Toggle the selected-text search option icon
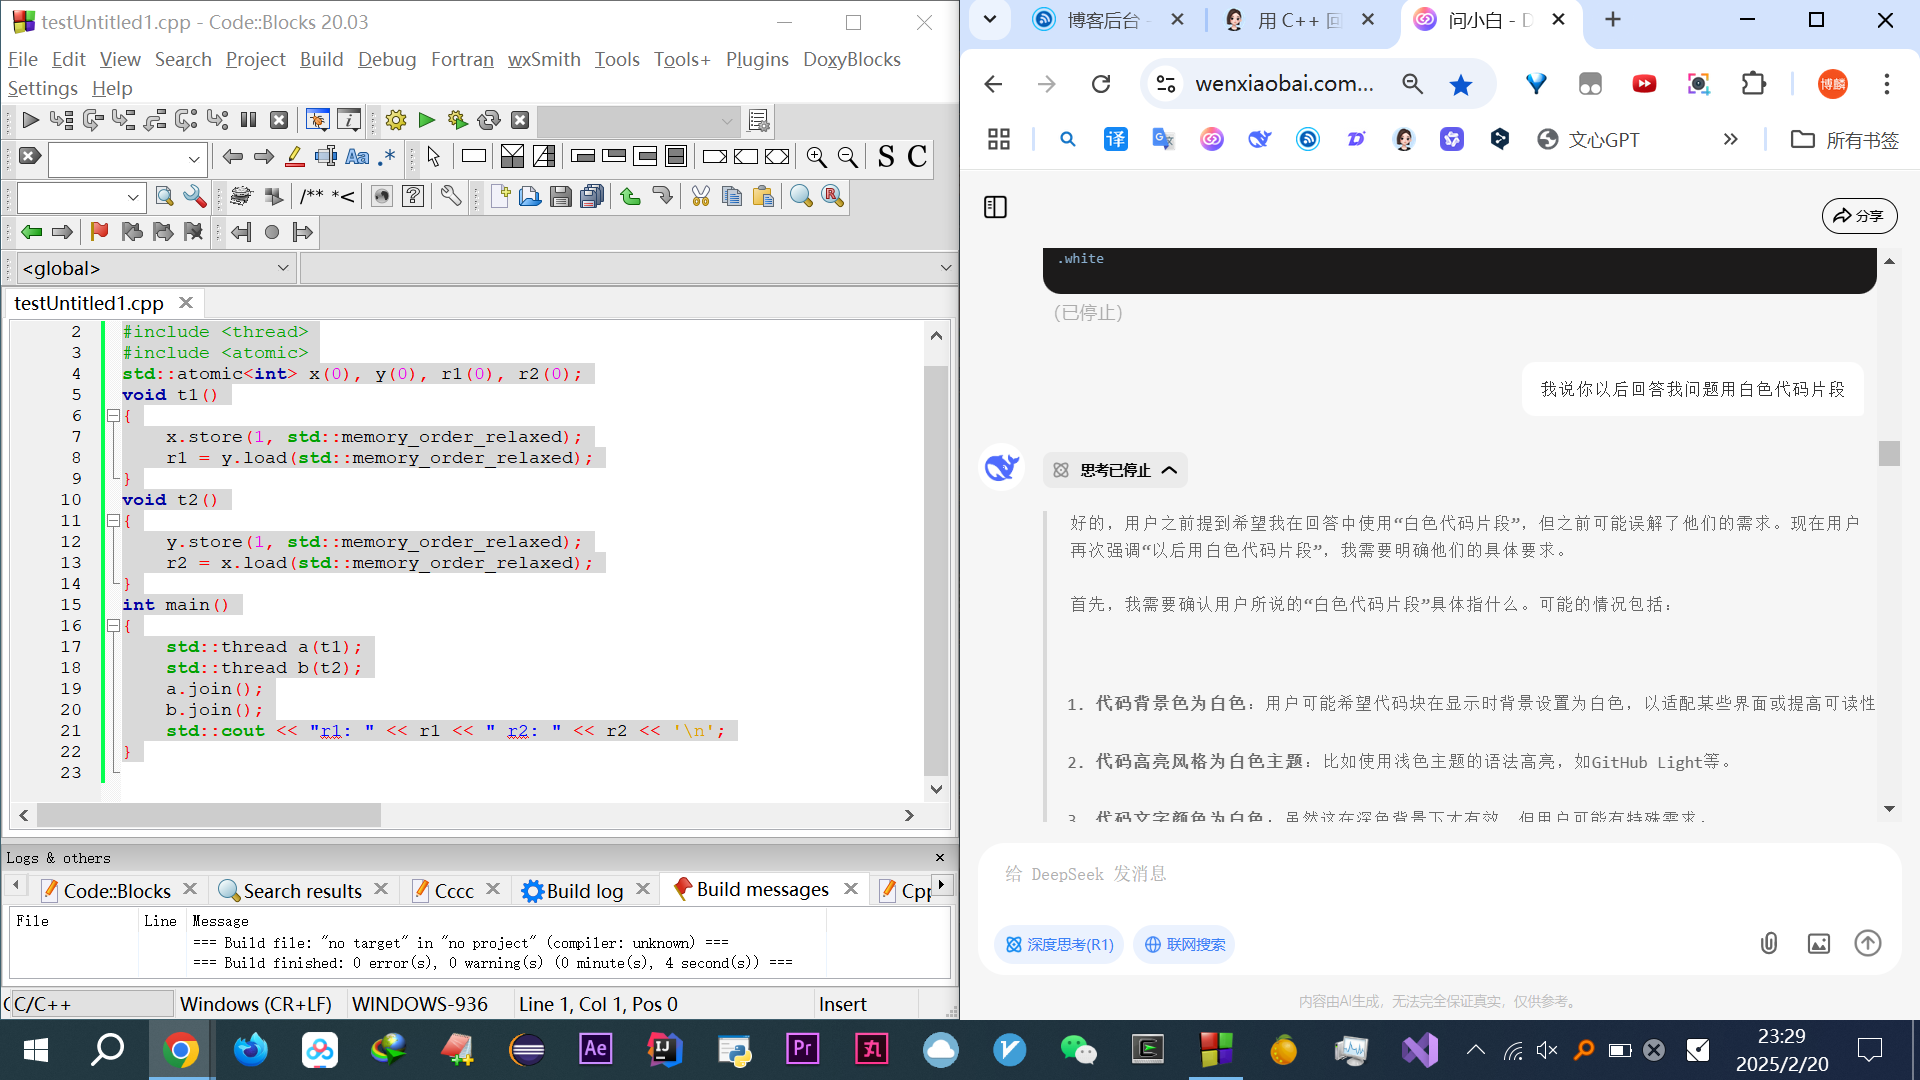The width and height of the screenshot is (1920, 1080). [326, 156]
